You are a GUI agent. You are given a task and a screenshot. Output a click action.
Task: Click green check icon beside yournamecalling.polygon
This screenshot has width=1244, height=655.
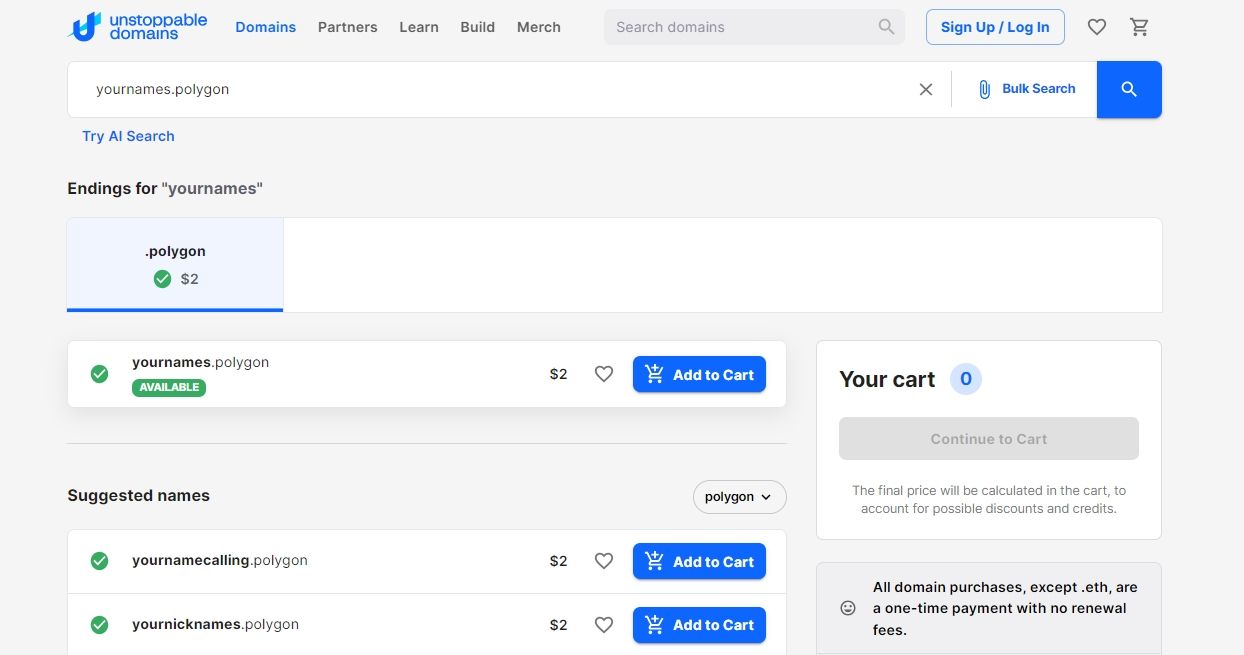pos(99,561)
